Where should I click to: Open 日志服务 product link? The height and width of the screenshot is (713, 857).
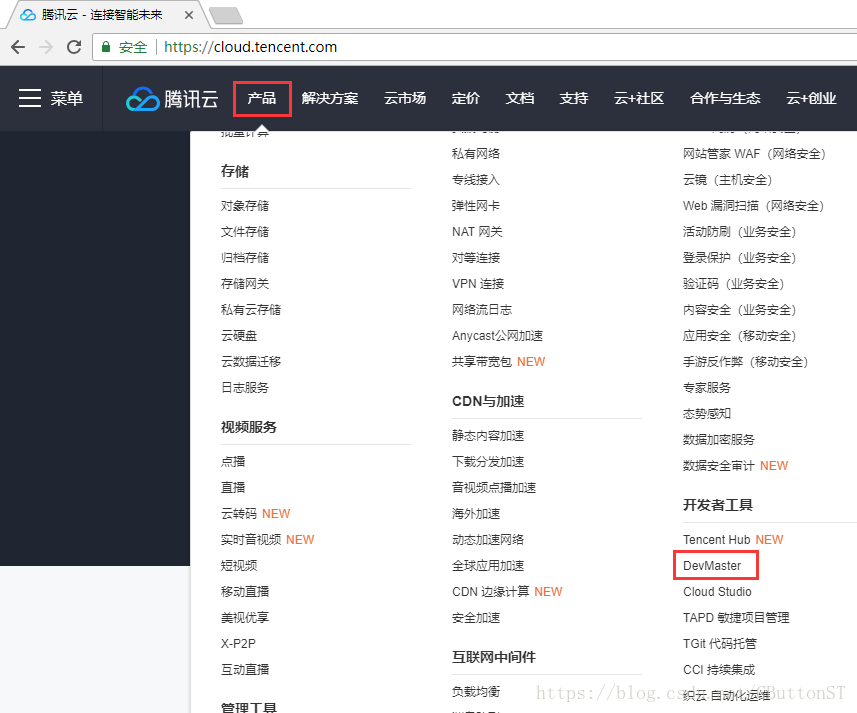245,387
